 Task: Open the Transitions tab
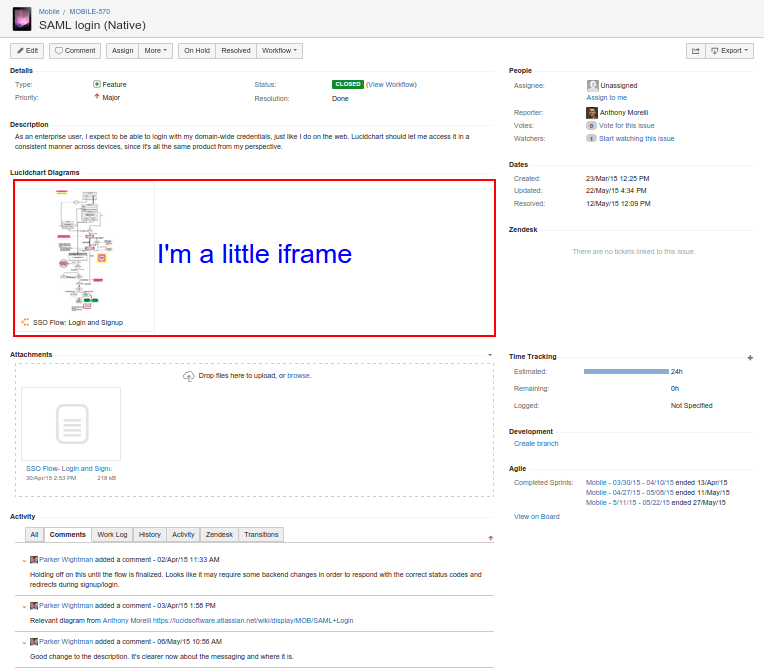point(261,535)
